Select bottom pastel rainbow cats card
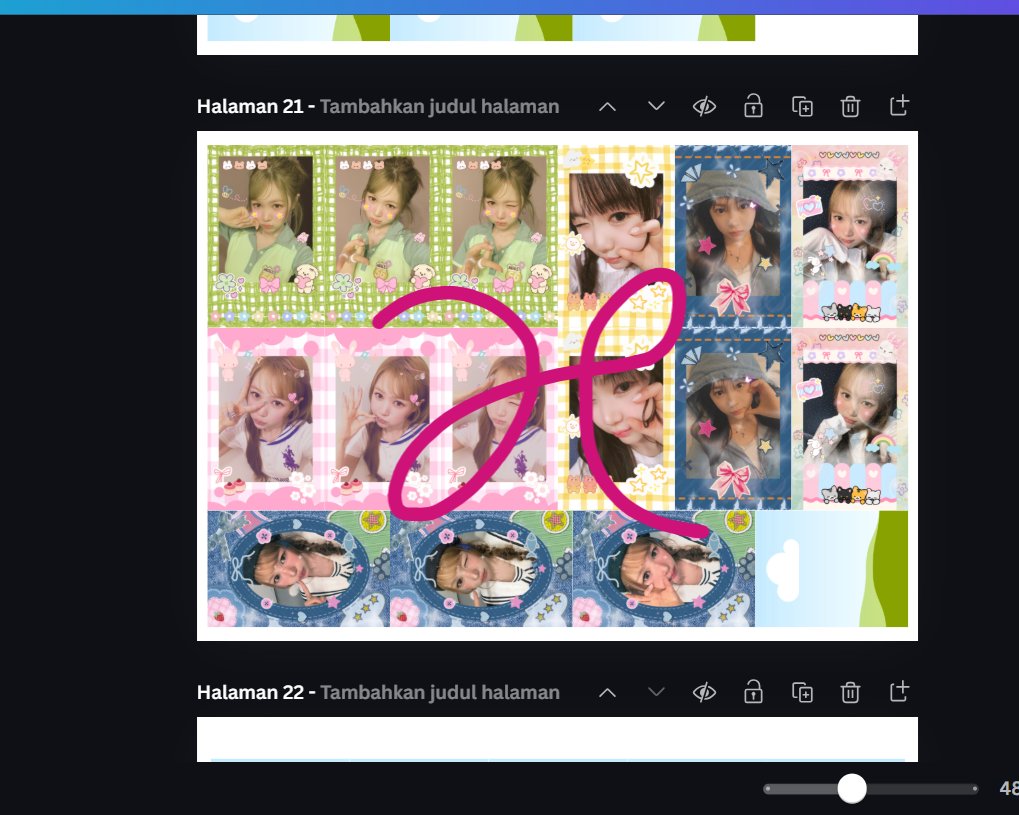This screenshot has height=815, width=1019. (849, 419)
